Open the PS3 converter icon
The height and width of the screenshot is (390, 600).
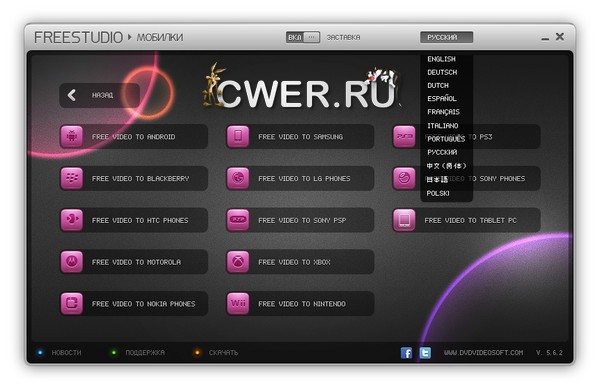(x=404, y=136)
